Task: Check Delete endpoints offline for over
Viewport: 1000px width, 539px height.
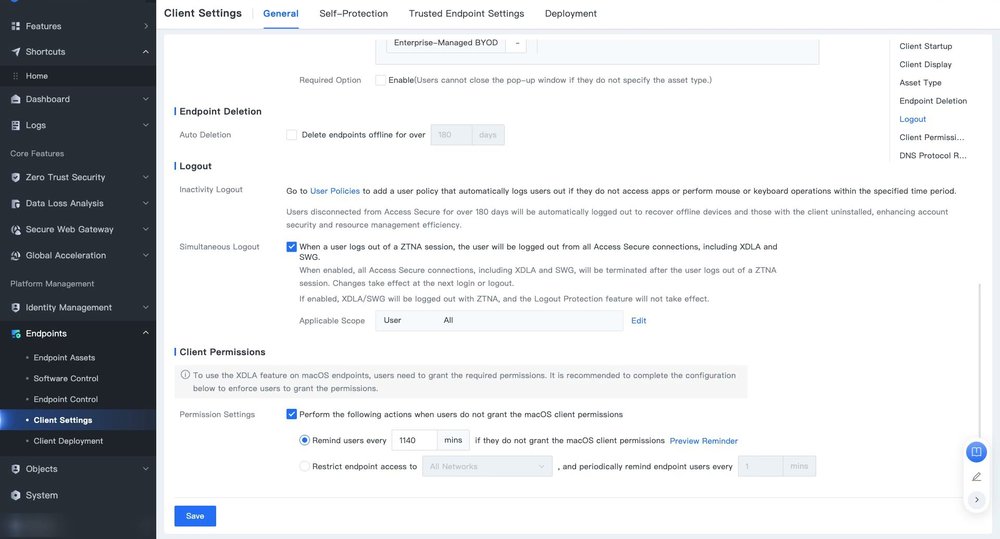Action: (x=291, y=135)
